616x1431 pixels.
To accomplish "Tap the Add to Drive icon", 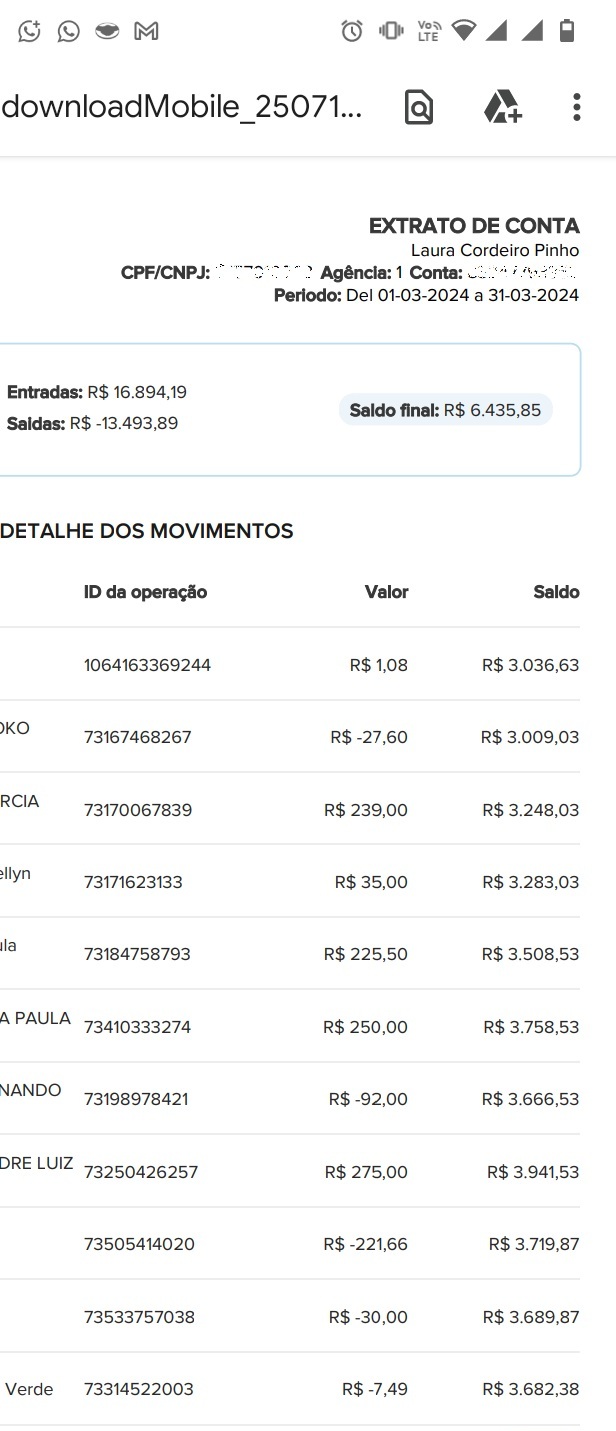I will pos(499,106).
